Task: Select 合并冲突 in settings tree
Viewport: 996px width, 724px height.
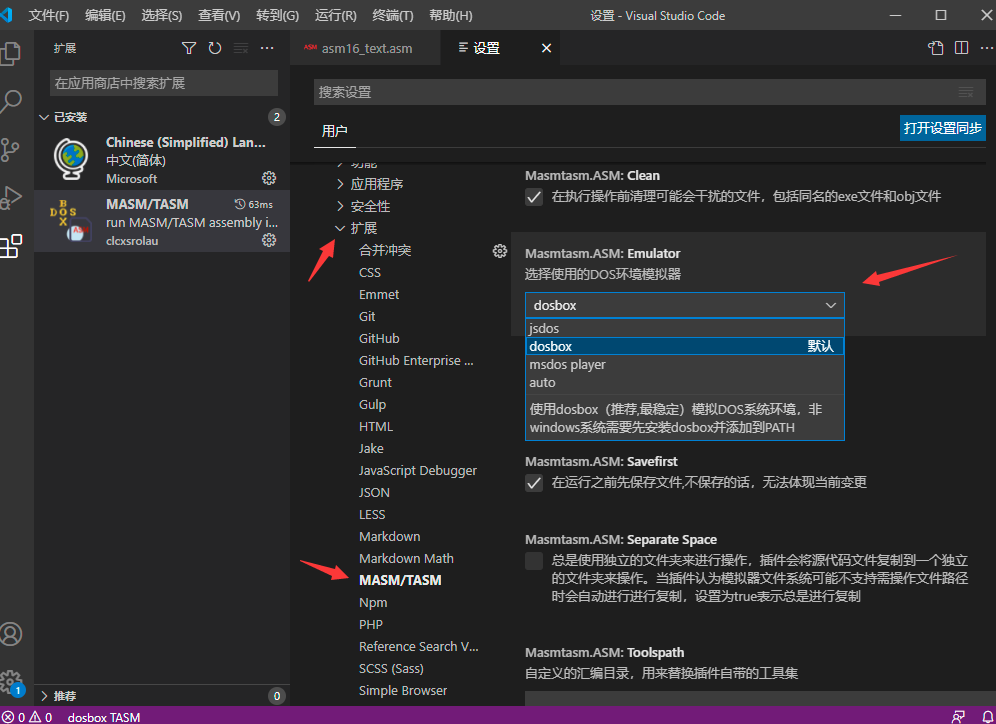Action: coord(385,250)
